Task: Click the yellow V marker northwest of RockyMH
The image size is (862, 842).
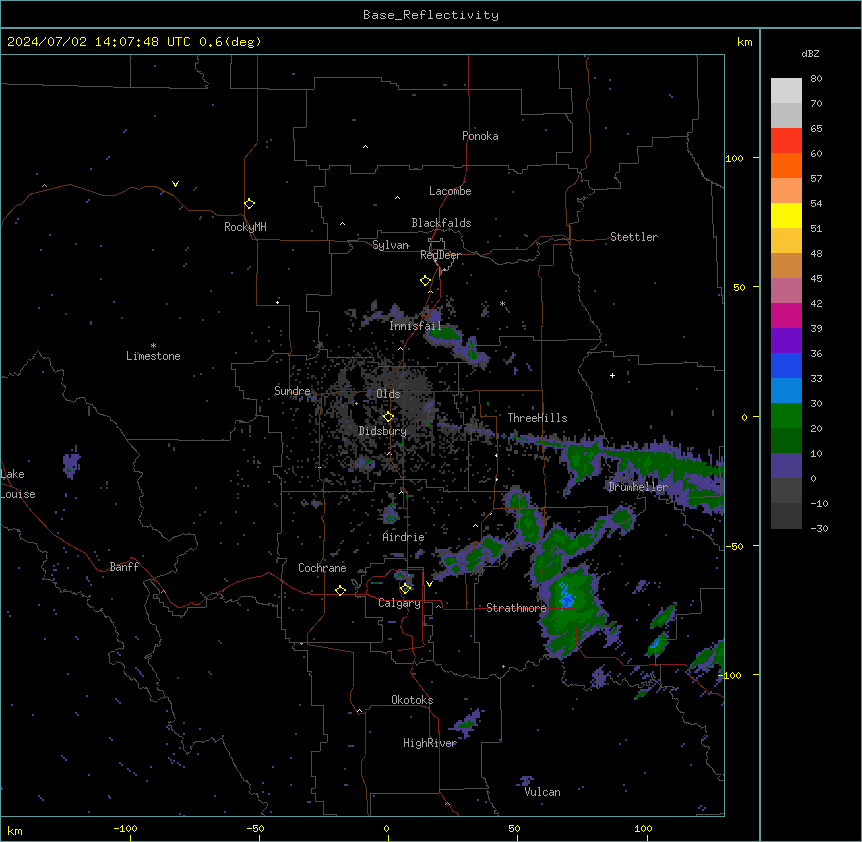Action: point(175,184)
